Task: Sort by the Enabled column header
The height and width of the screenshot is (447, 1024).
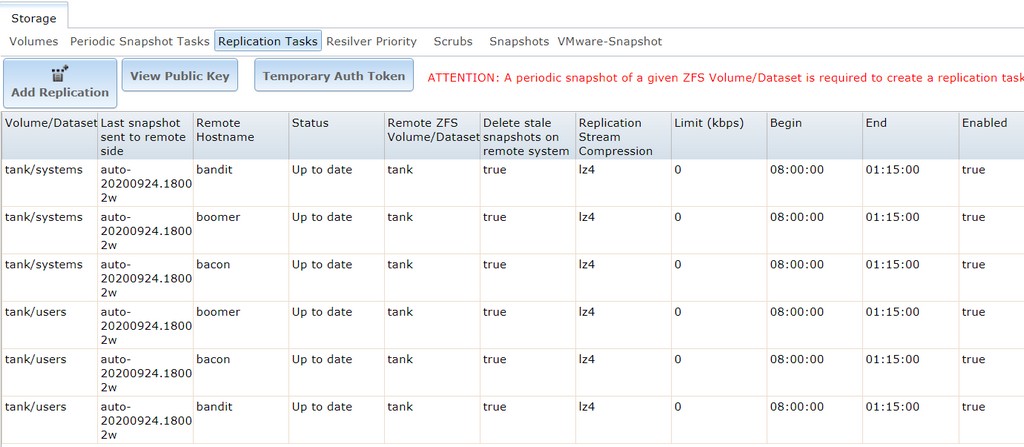Action: (985, 123)
